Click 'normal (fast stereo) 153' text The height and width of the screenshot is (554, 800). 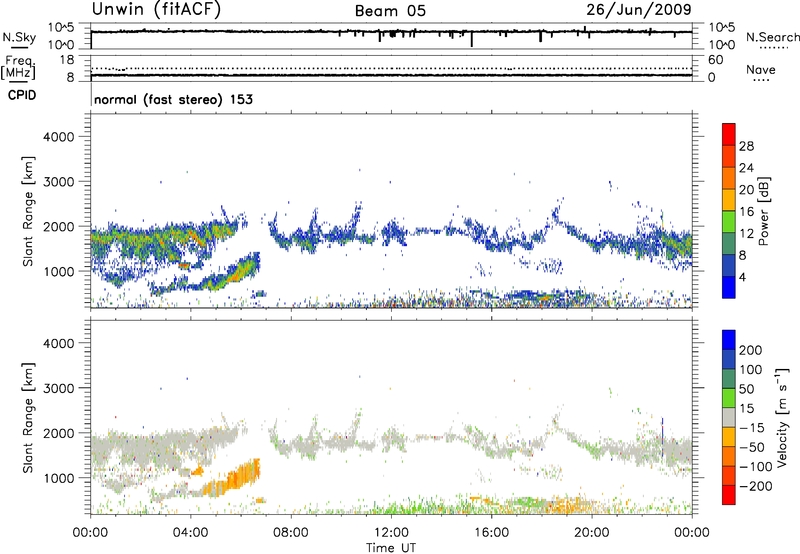tap(173, 99)
